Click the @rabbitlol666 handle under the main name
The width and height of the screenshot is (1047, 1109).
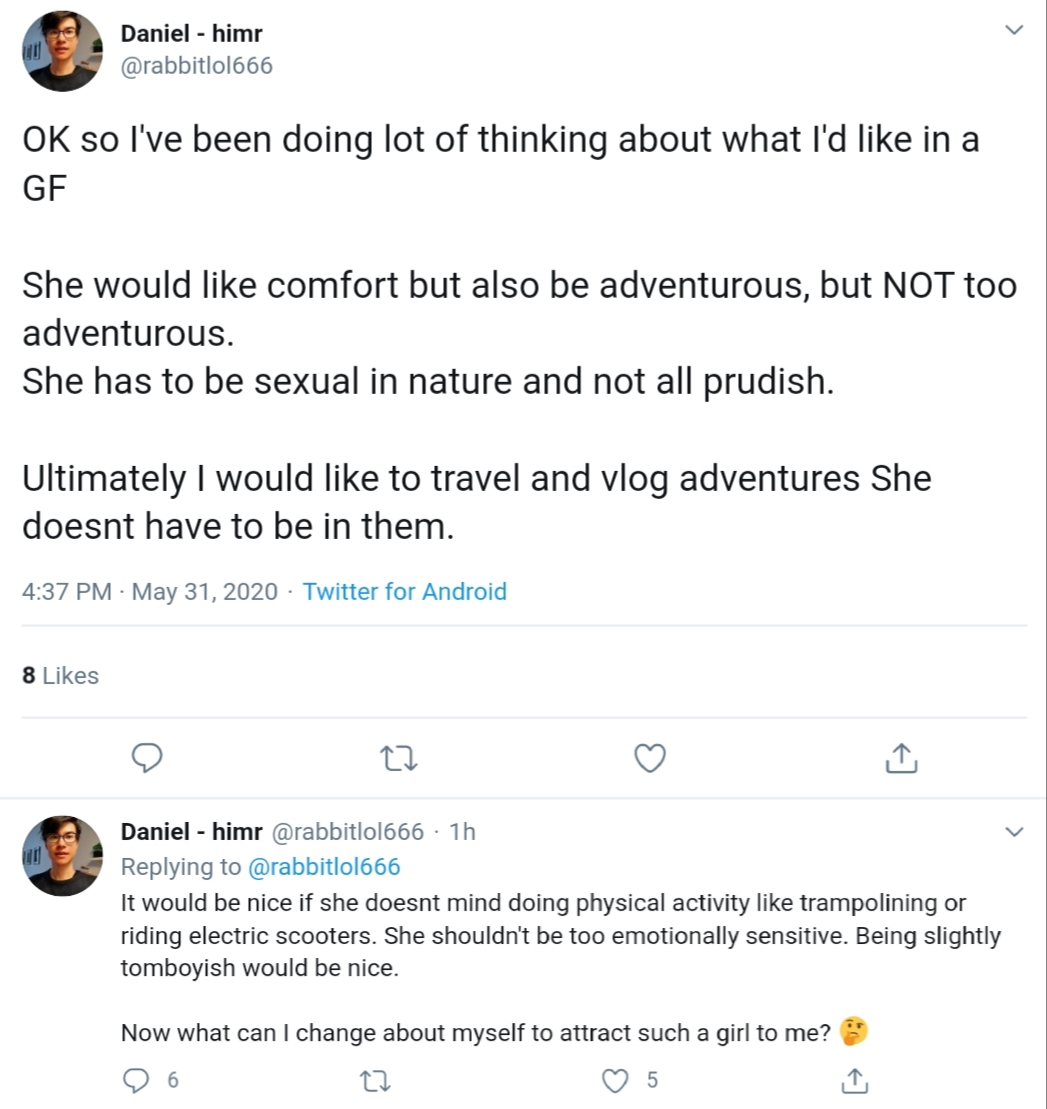(197, 66)
